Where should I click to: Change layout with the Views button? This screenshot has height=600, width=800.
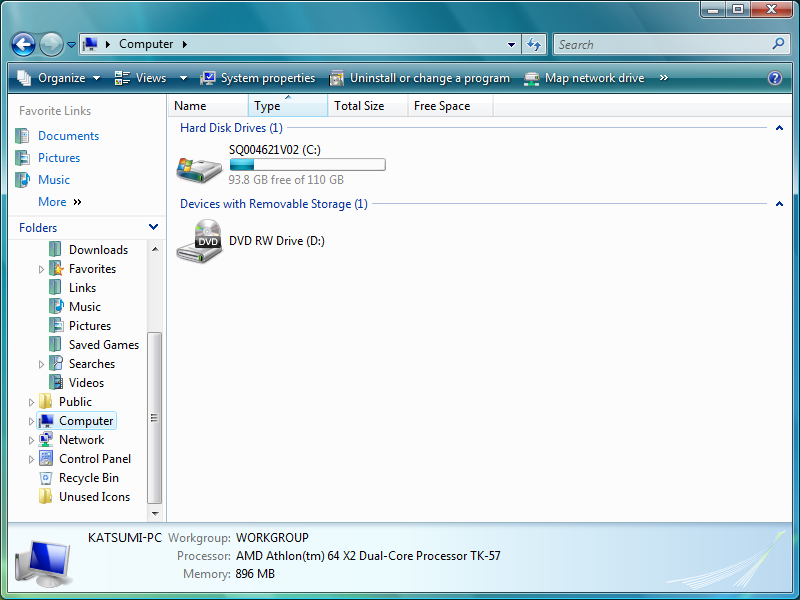coord(141,78)
